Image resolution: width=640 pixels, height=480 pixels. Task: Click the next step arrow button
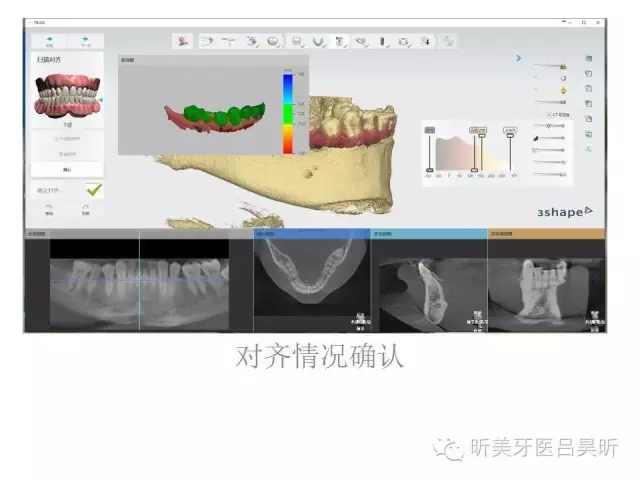click(85, 42)
